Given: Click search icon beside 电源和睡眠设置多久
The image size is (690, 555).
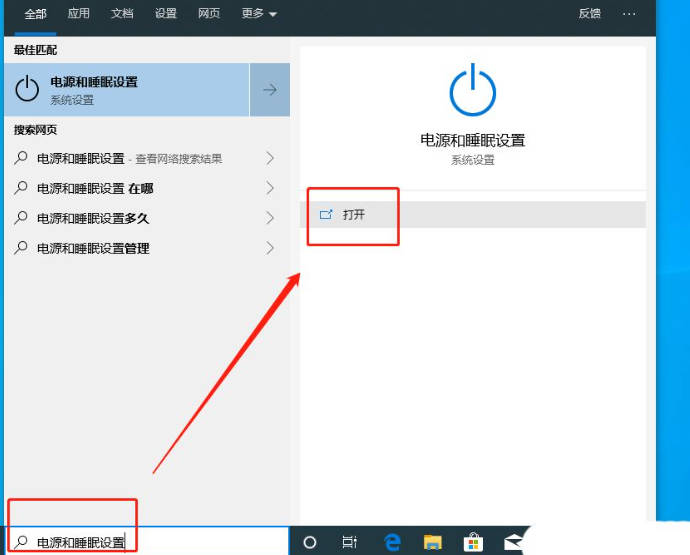Looking at the screenshot, I should [x=21, y=218].
